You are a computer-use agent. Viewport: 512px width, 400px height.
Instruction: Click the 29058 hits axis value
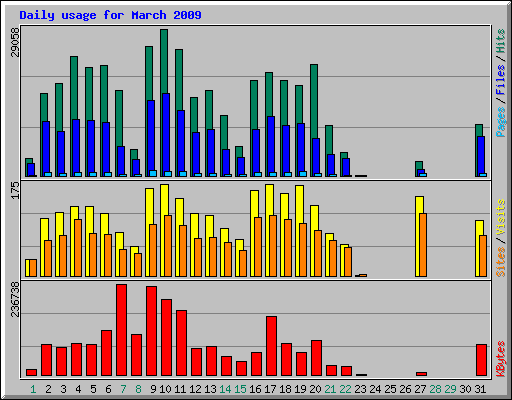pos(15,42)
